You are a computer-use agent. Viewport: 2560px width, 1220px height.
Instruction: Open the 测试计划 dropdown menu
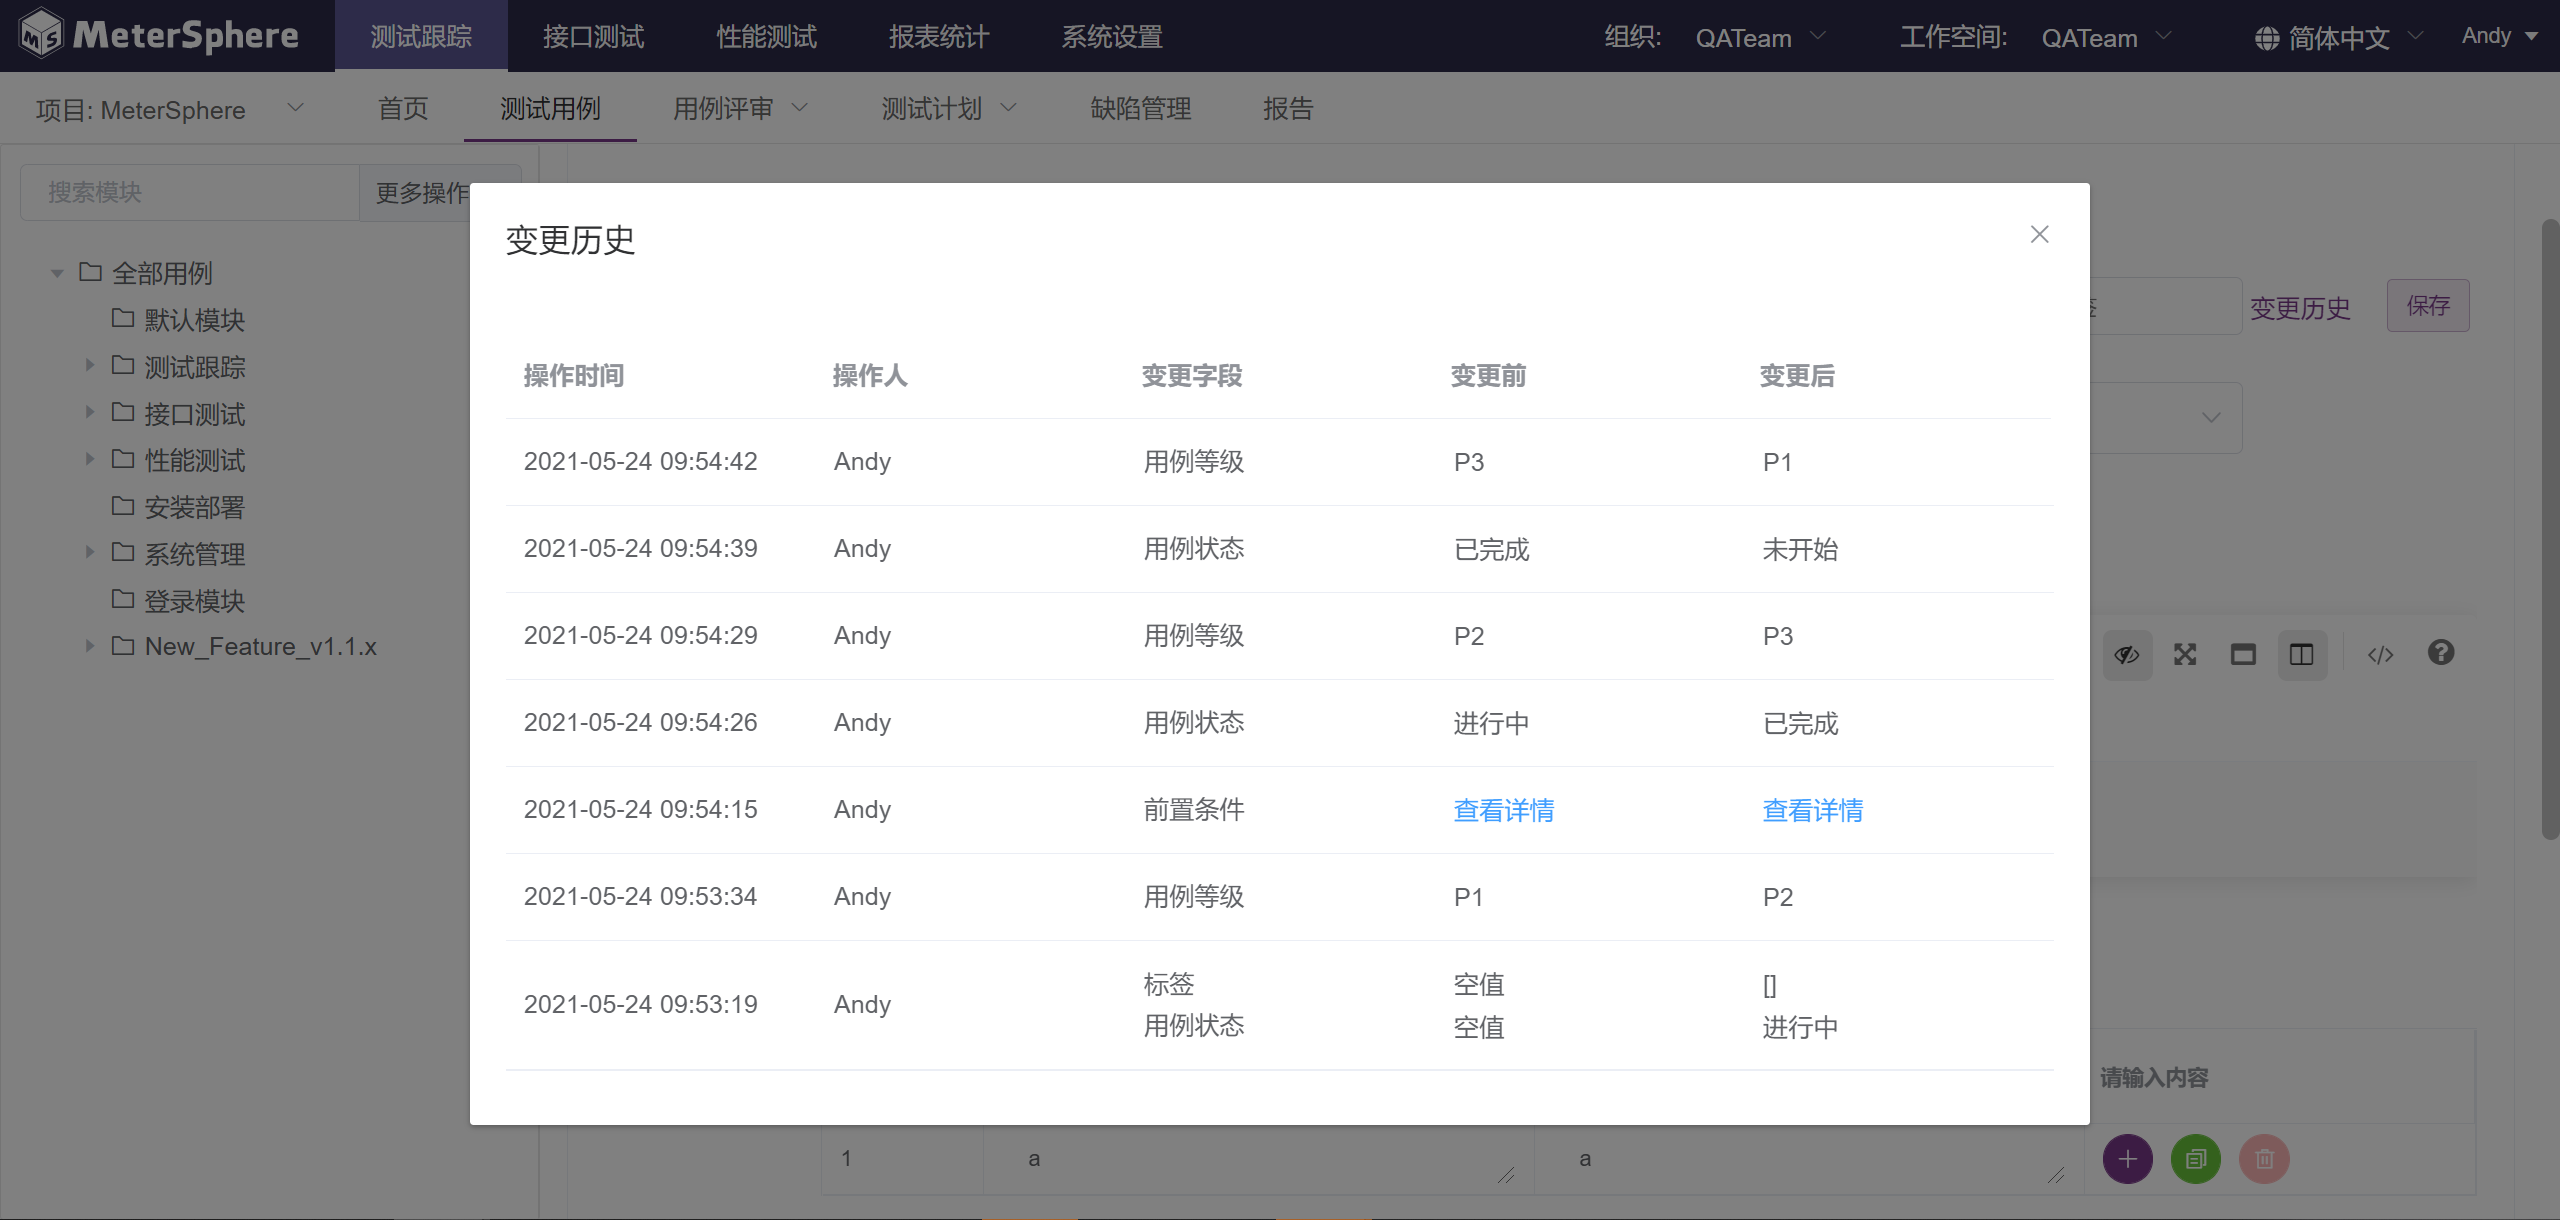(x=949, y=108)
